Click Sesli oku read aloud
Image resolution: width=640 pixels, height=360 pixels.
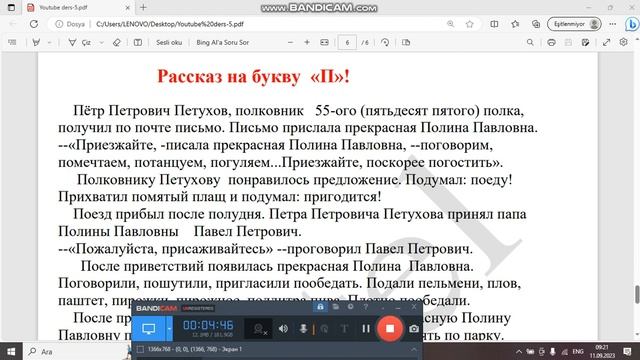(x=169, y=42)
